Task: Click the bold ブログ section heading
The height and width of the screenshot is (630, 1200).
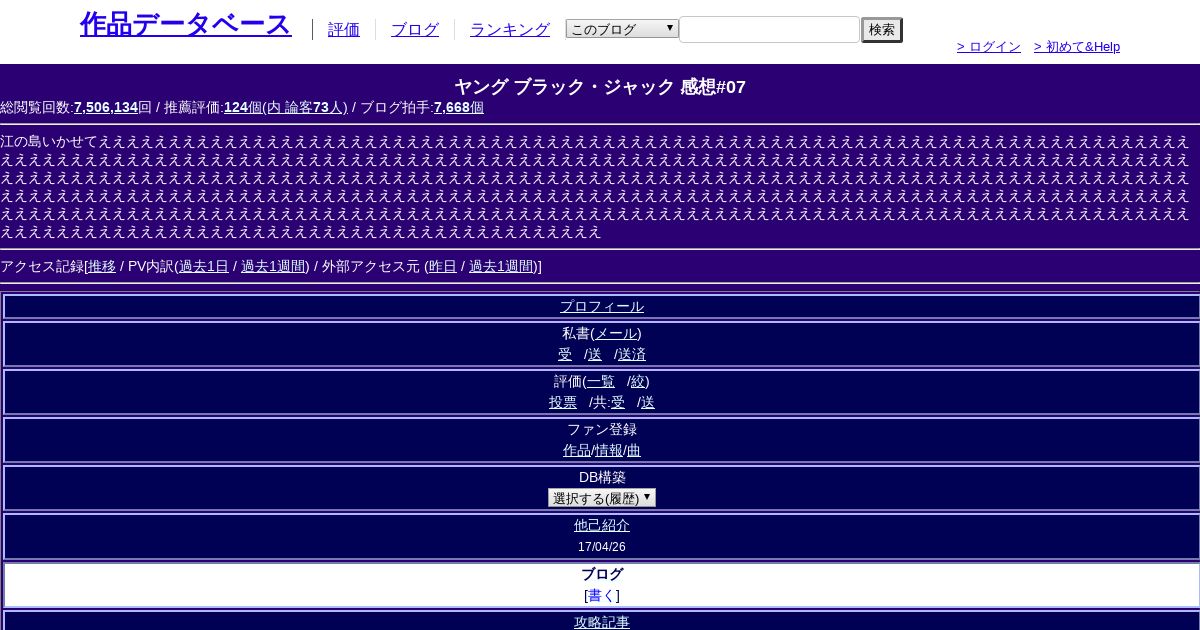Action: click(x=602, y=574)
